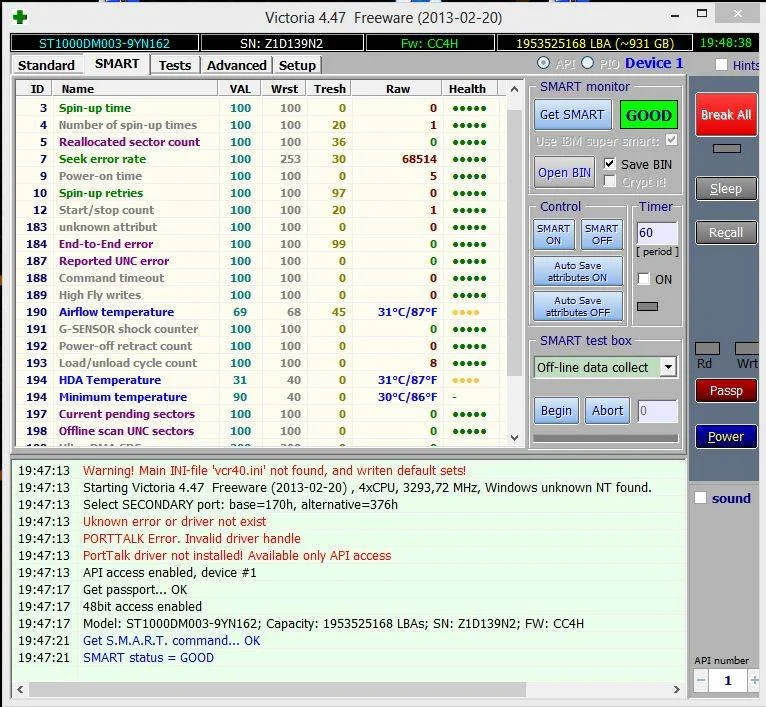Click the Raw column header
The height and width of the screenshot is (707, 766).
pos(397,89)
